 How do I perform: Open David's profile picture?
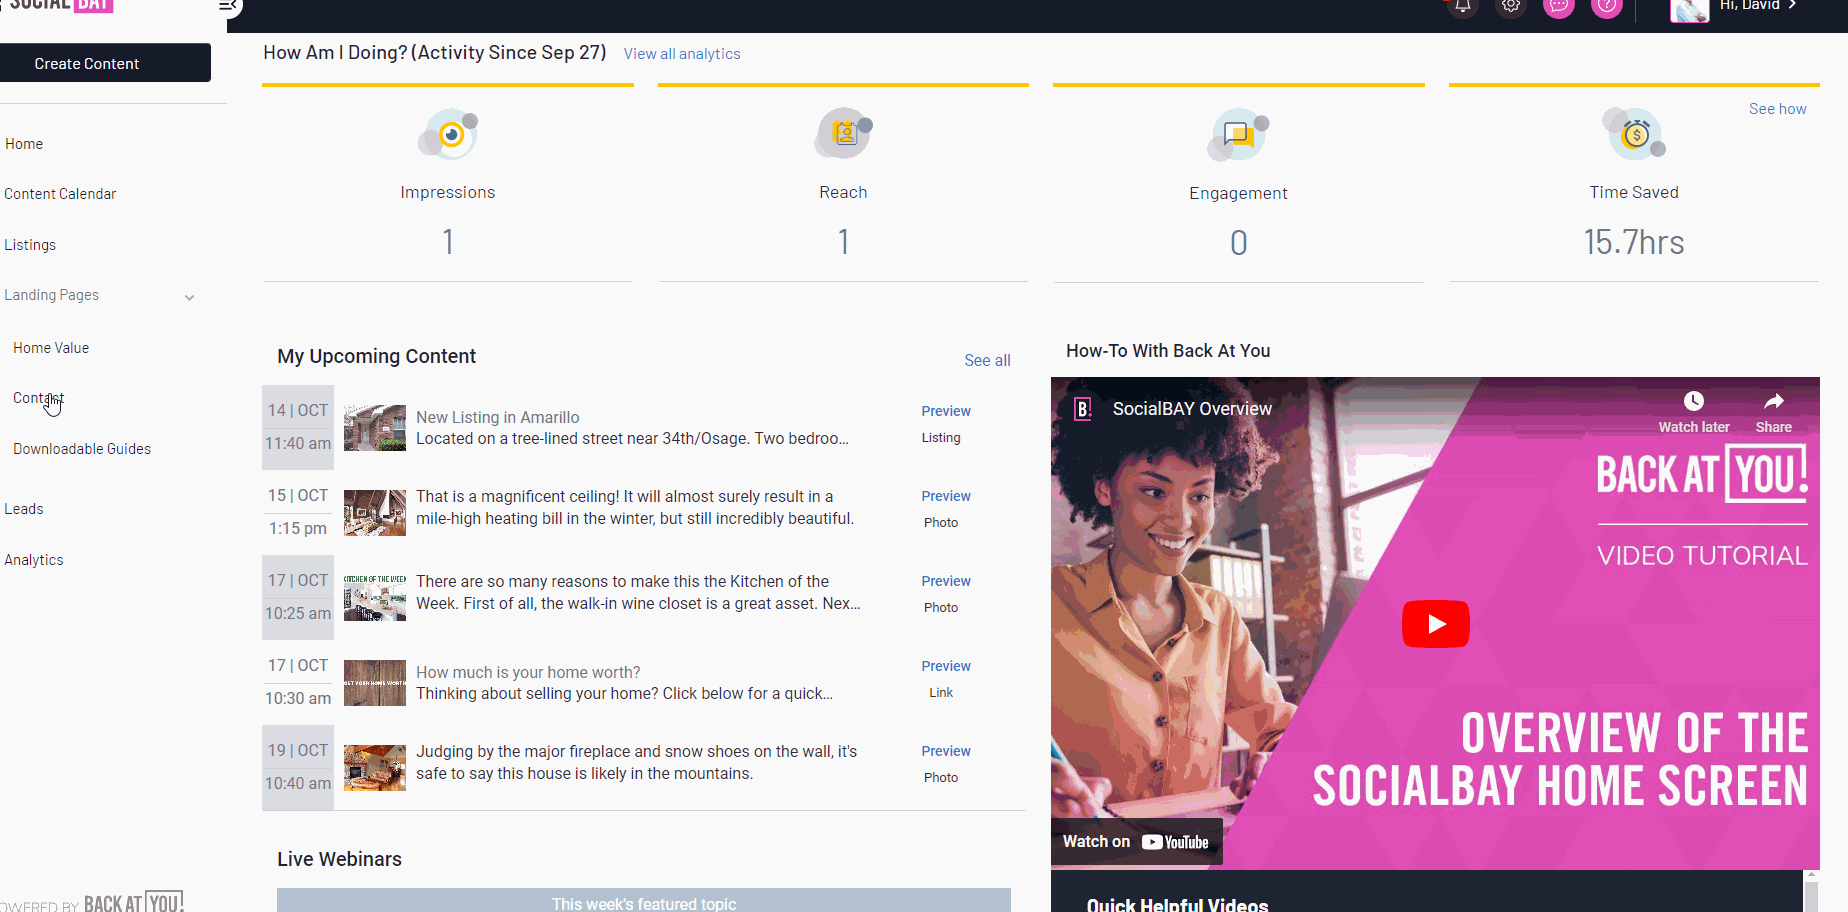pos(1689,10)
